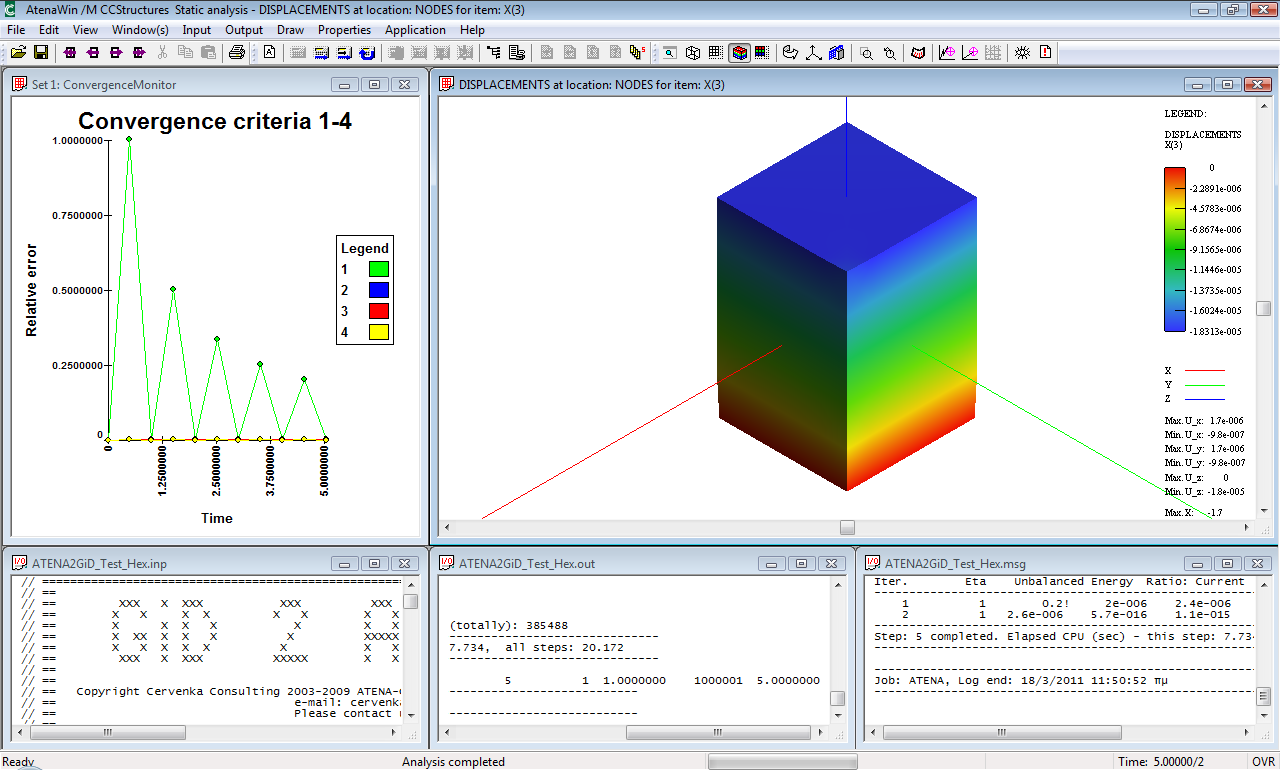
Task: Click yellow swatch for legend item 4
Action: (378, 332)
